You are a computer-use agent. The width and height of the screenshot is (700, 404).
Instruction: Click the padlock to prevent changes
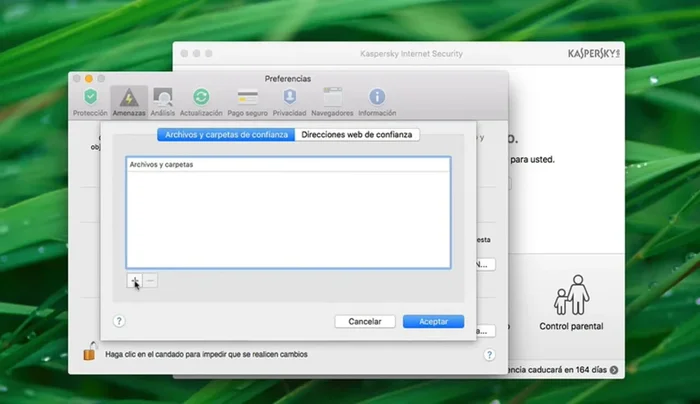click(90, 352)
